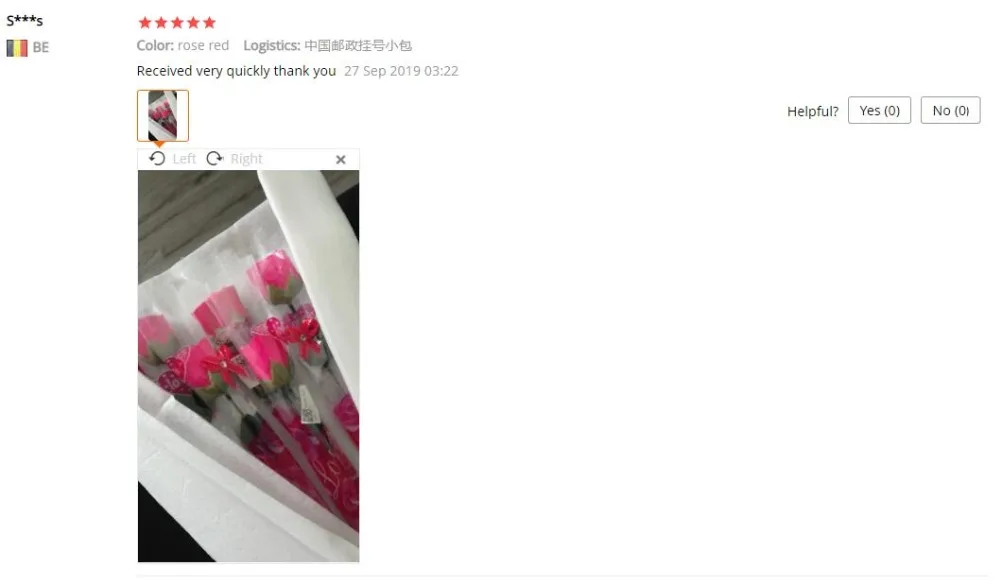Click the first red rating star

point(145,23)
